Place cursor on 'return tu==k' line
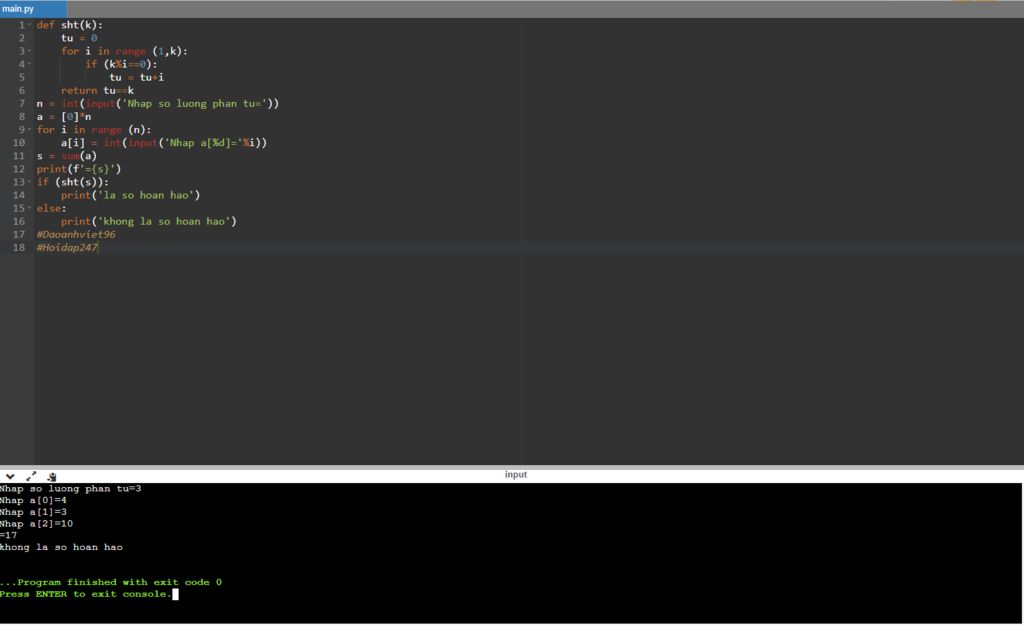Viewport: 1024px width, 625px height. (x=97, y=90)
